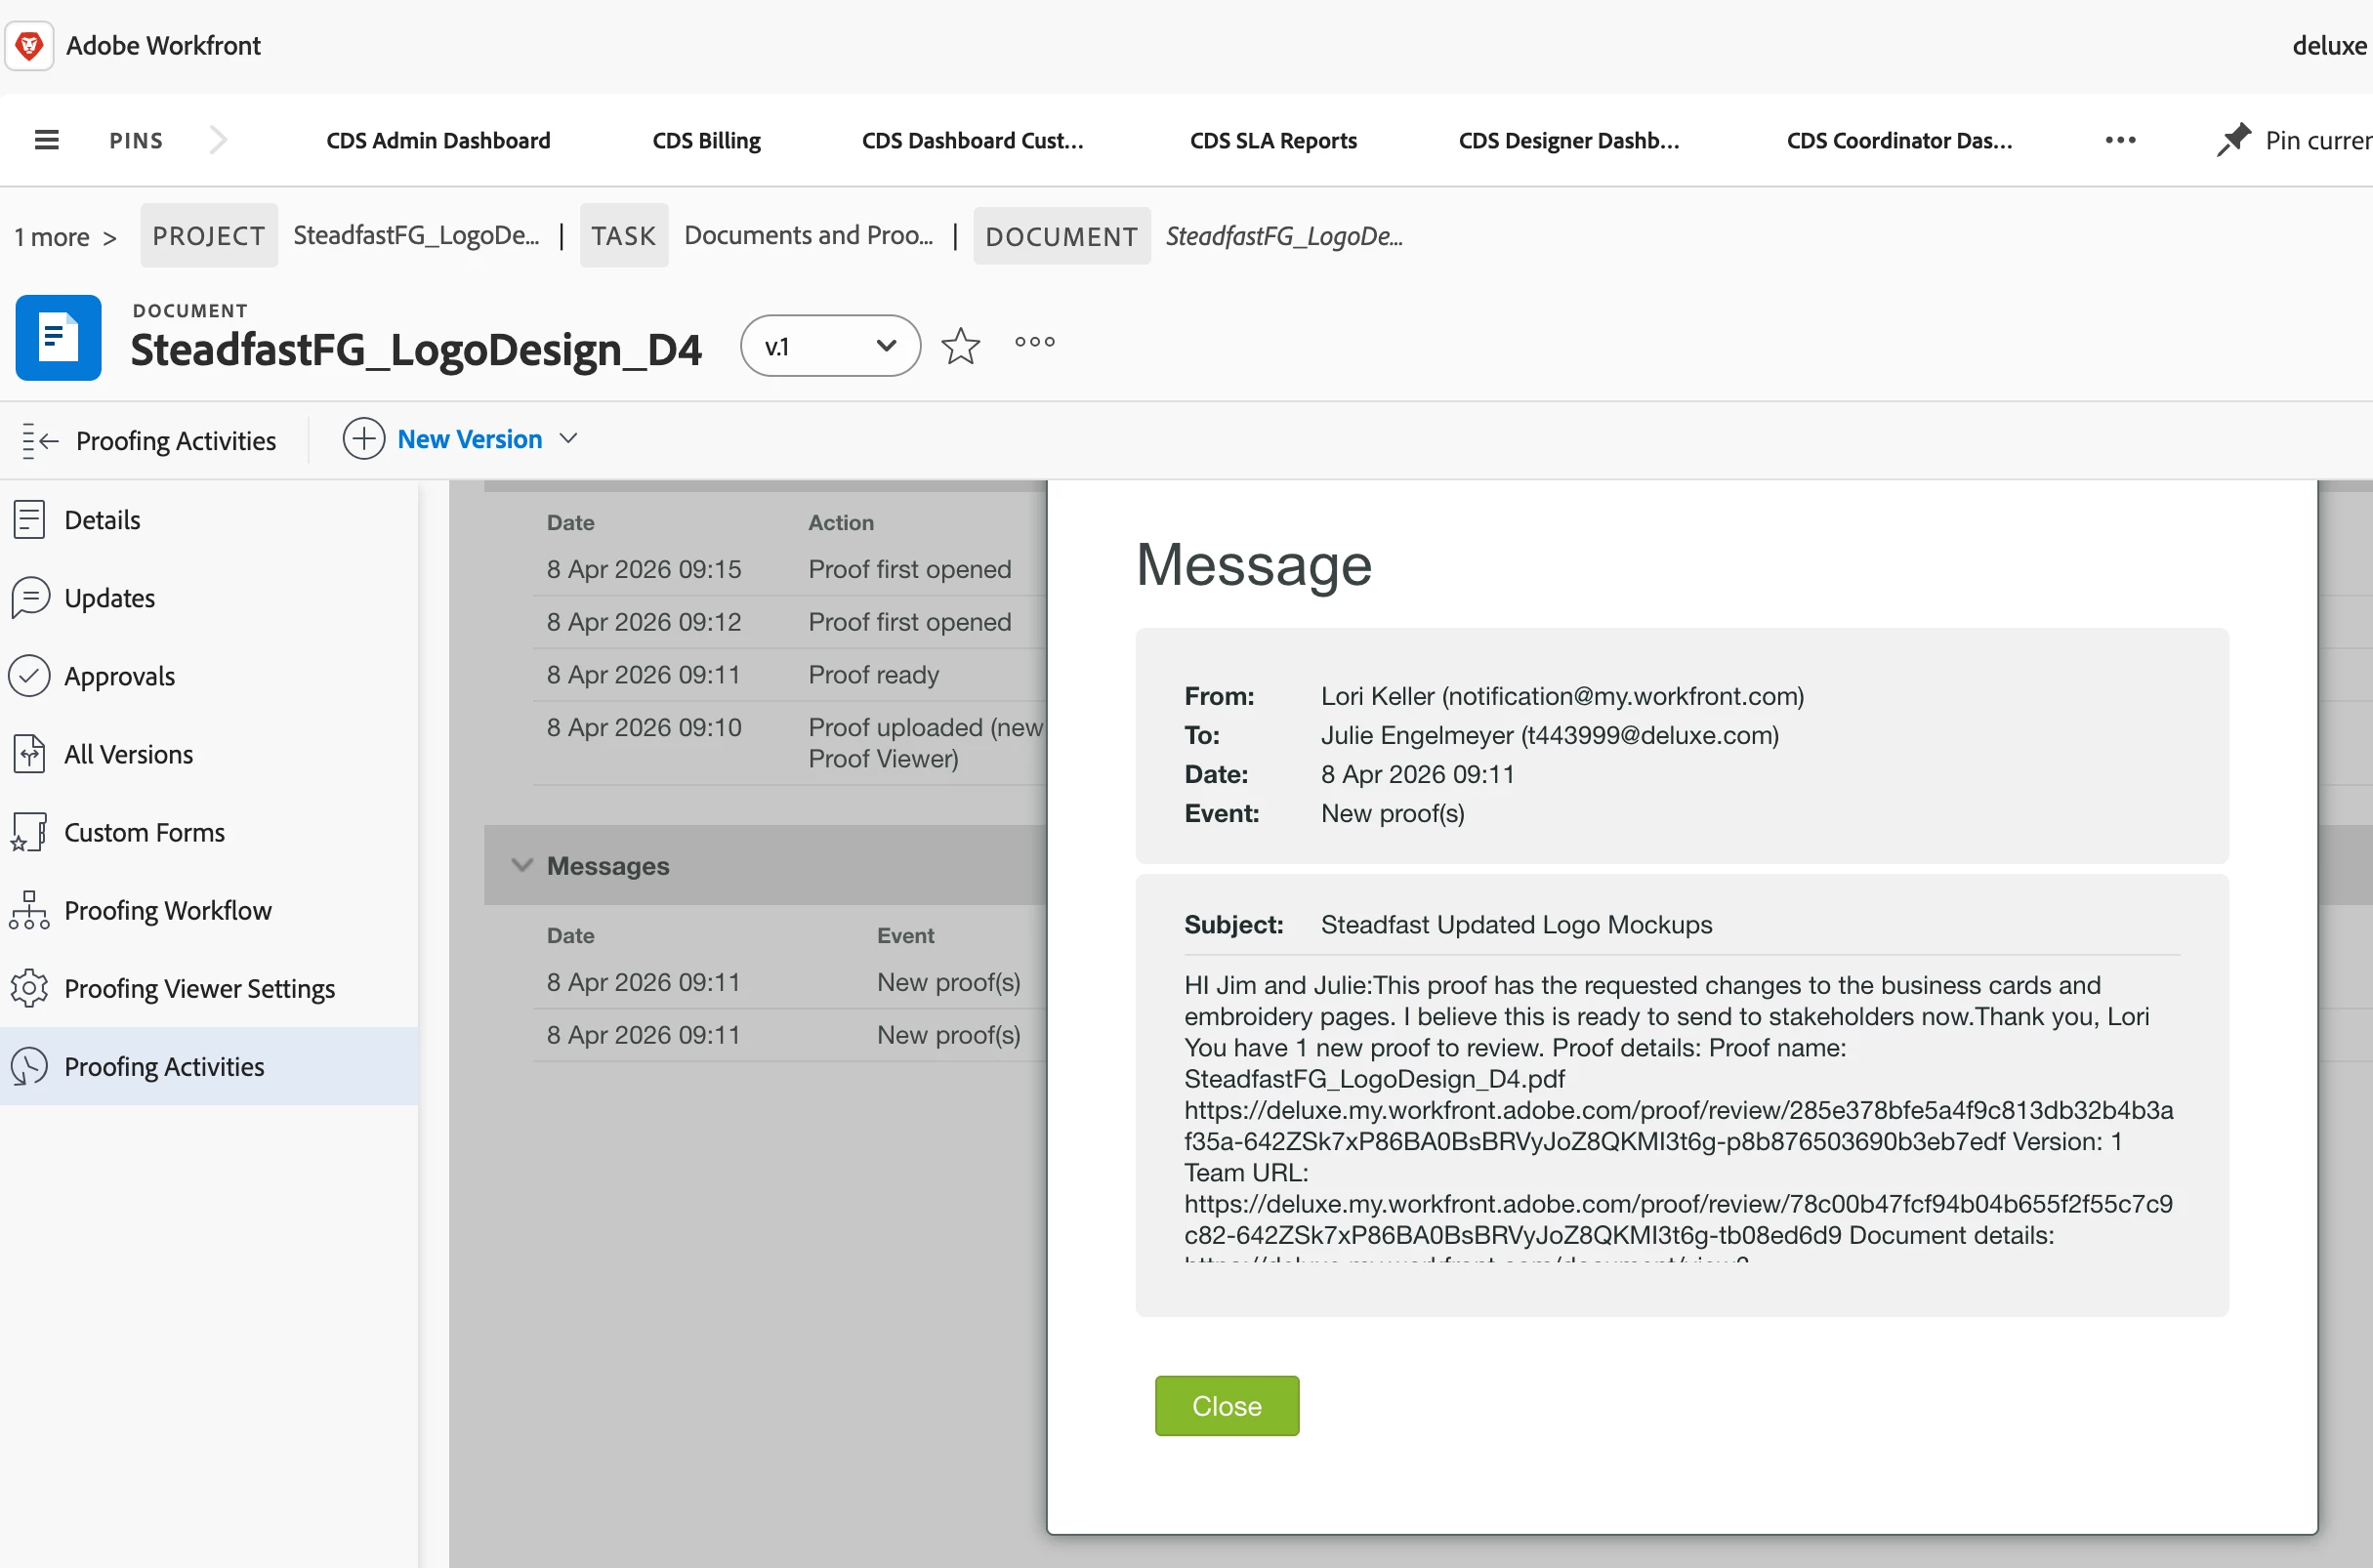Screen dimensions: 2373x1568
Task: Open the v.1 version dropdown
Action: 829,346
